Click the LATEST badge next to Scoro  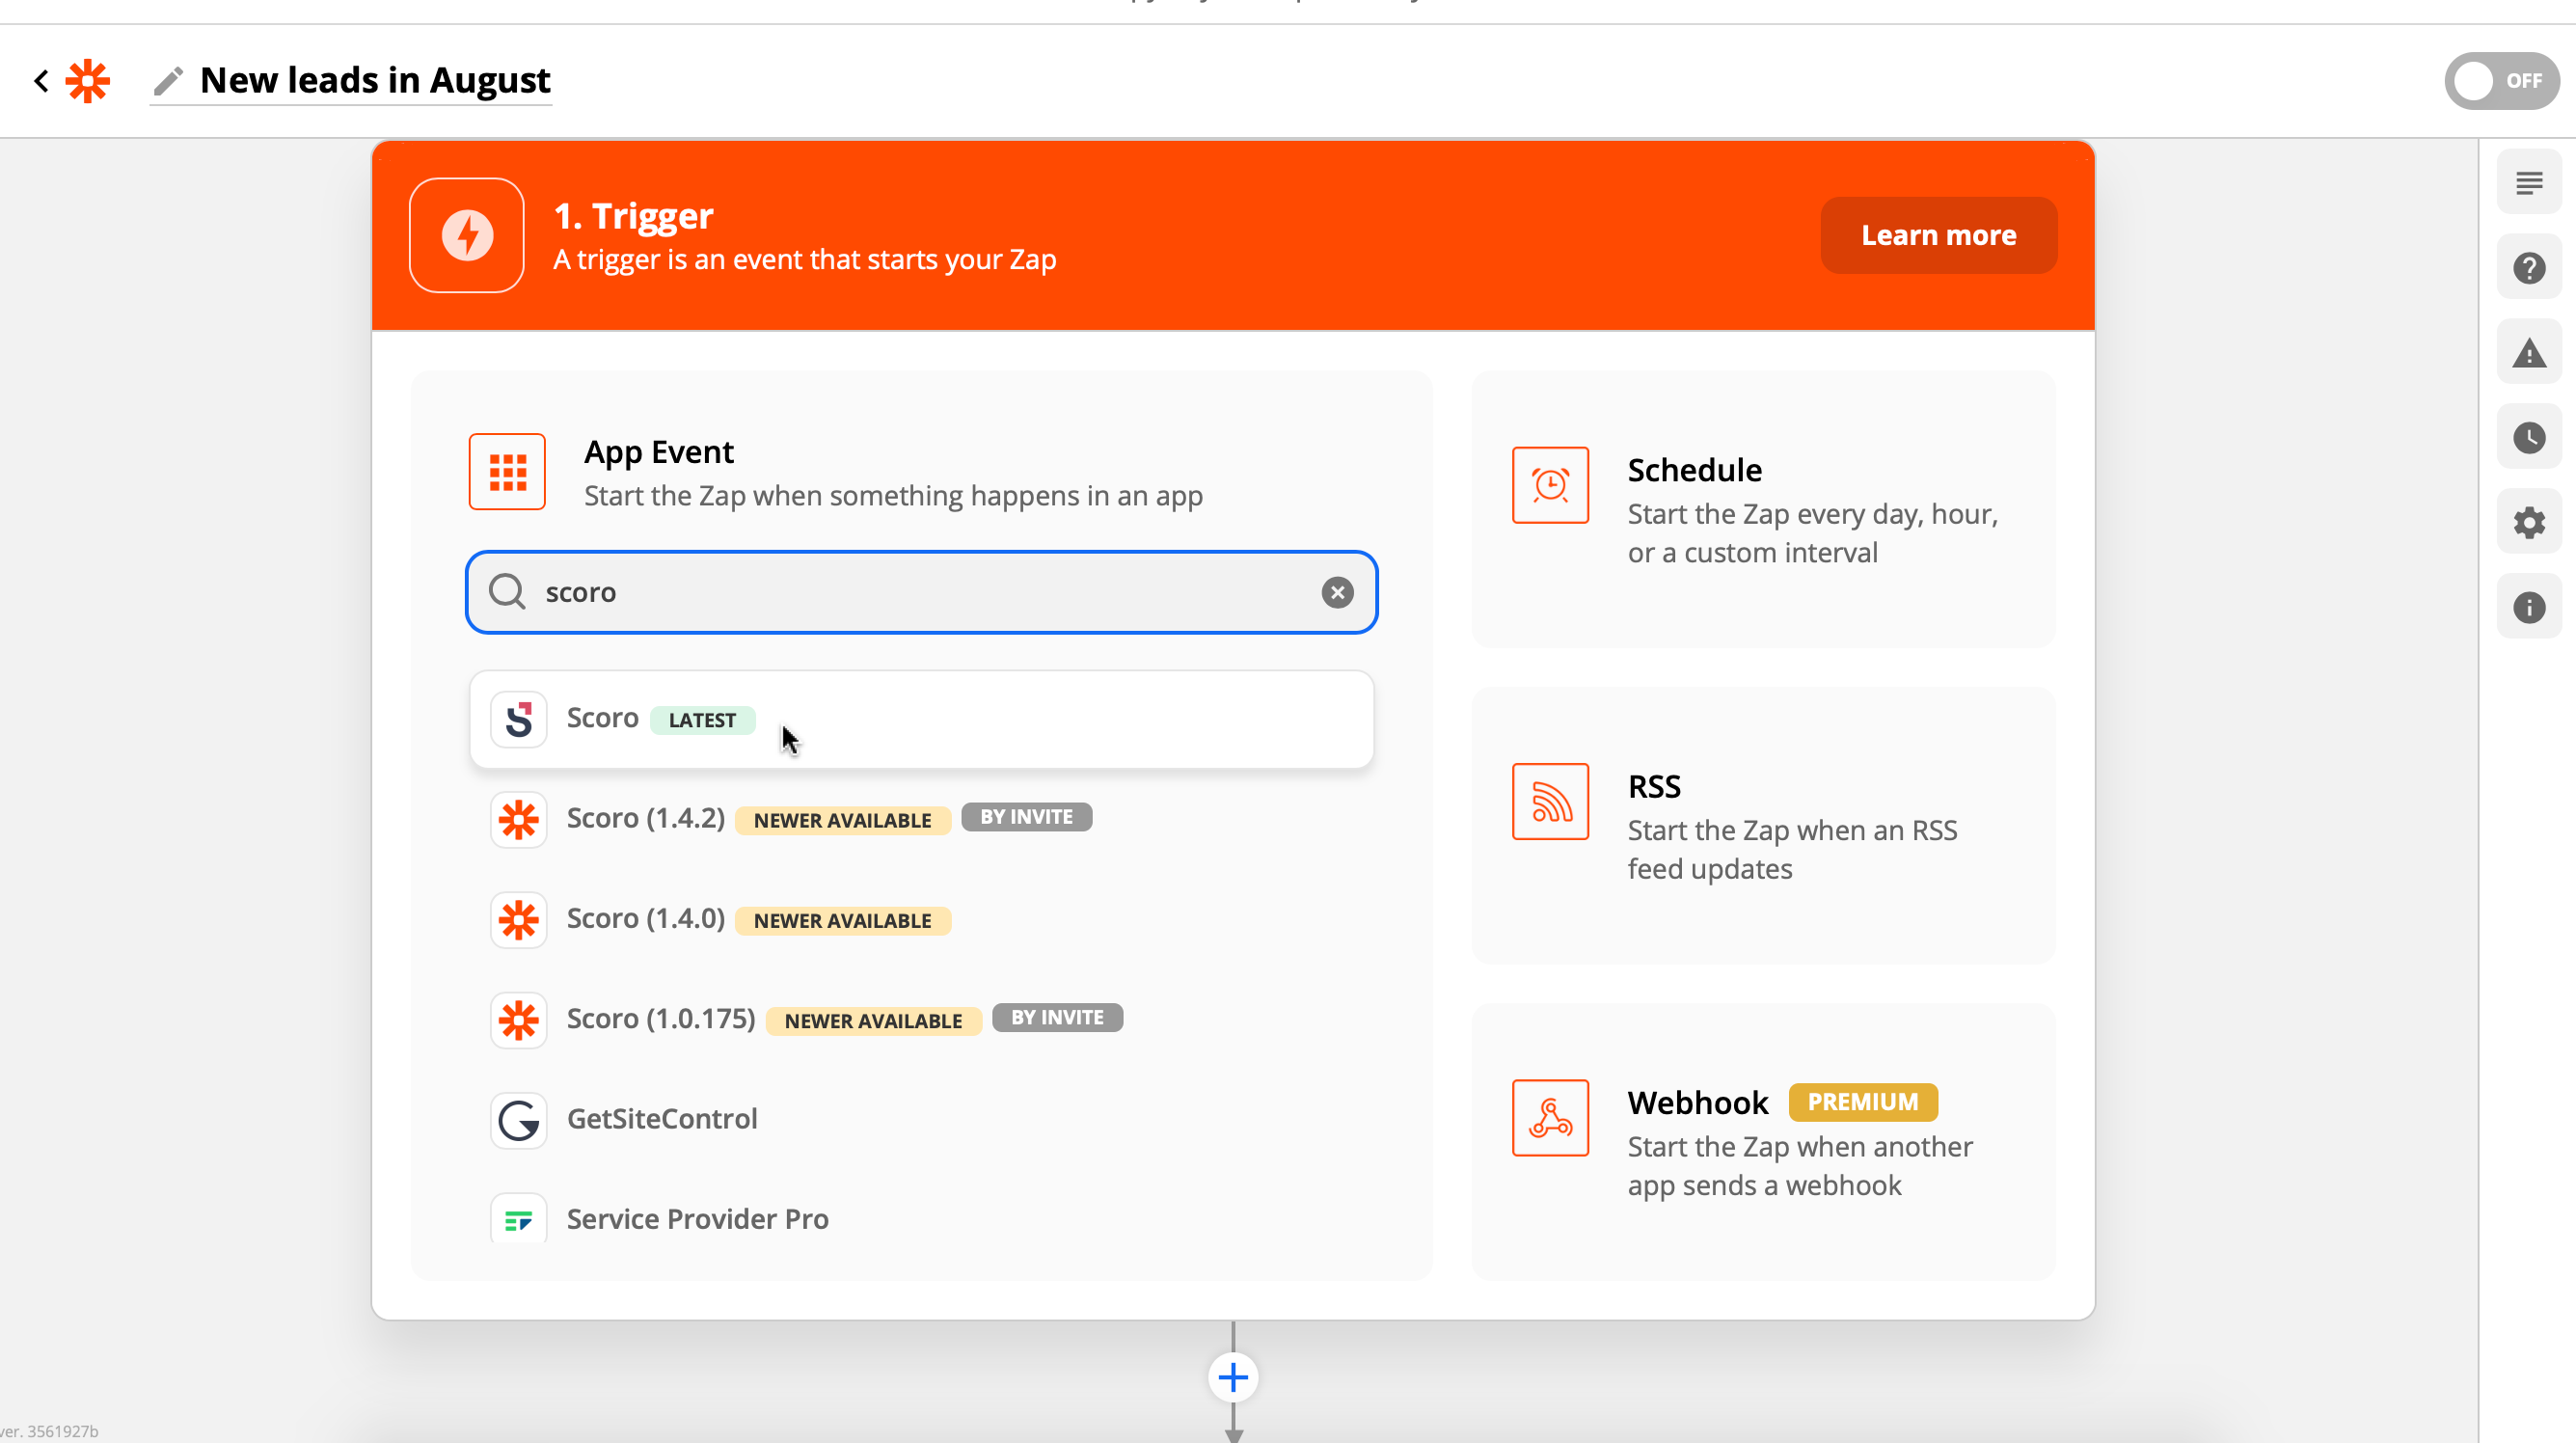coord(702,720)
